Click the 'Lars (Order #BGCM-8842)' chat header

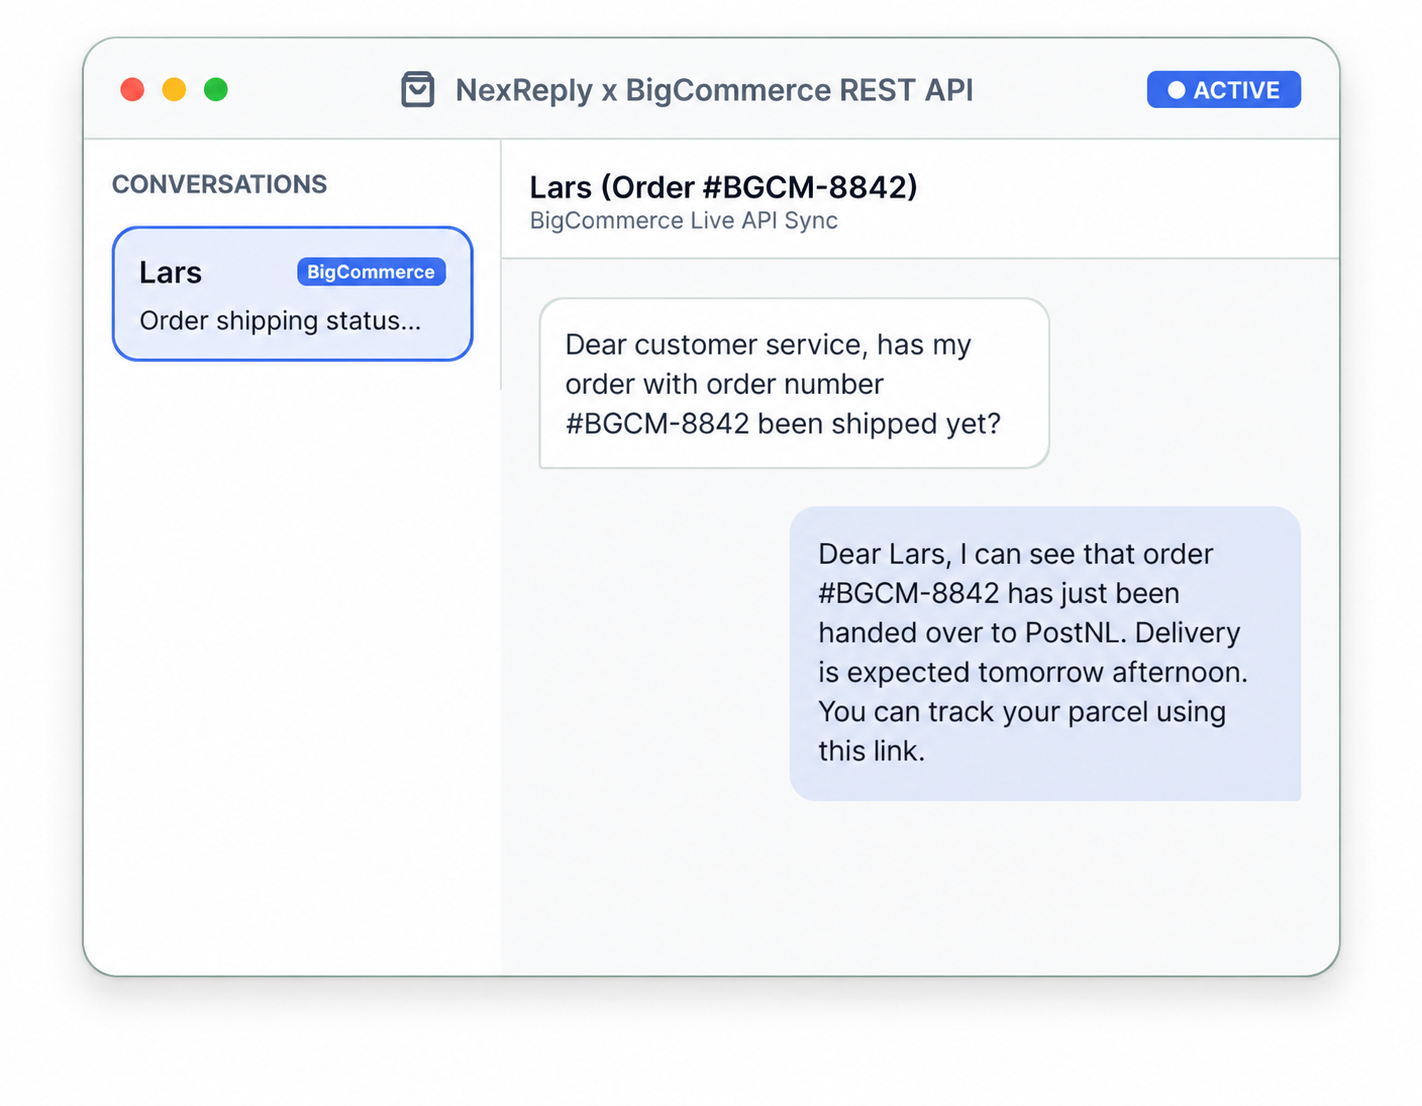click(x=723, y=187)
